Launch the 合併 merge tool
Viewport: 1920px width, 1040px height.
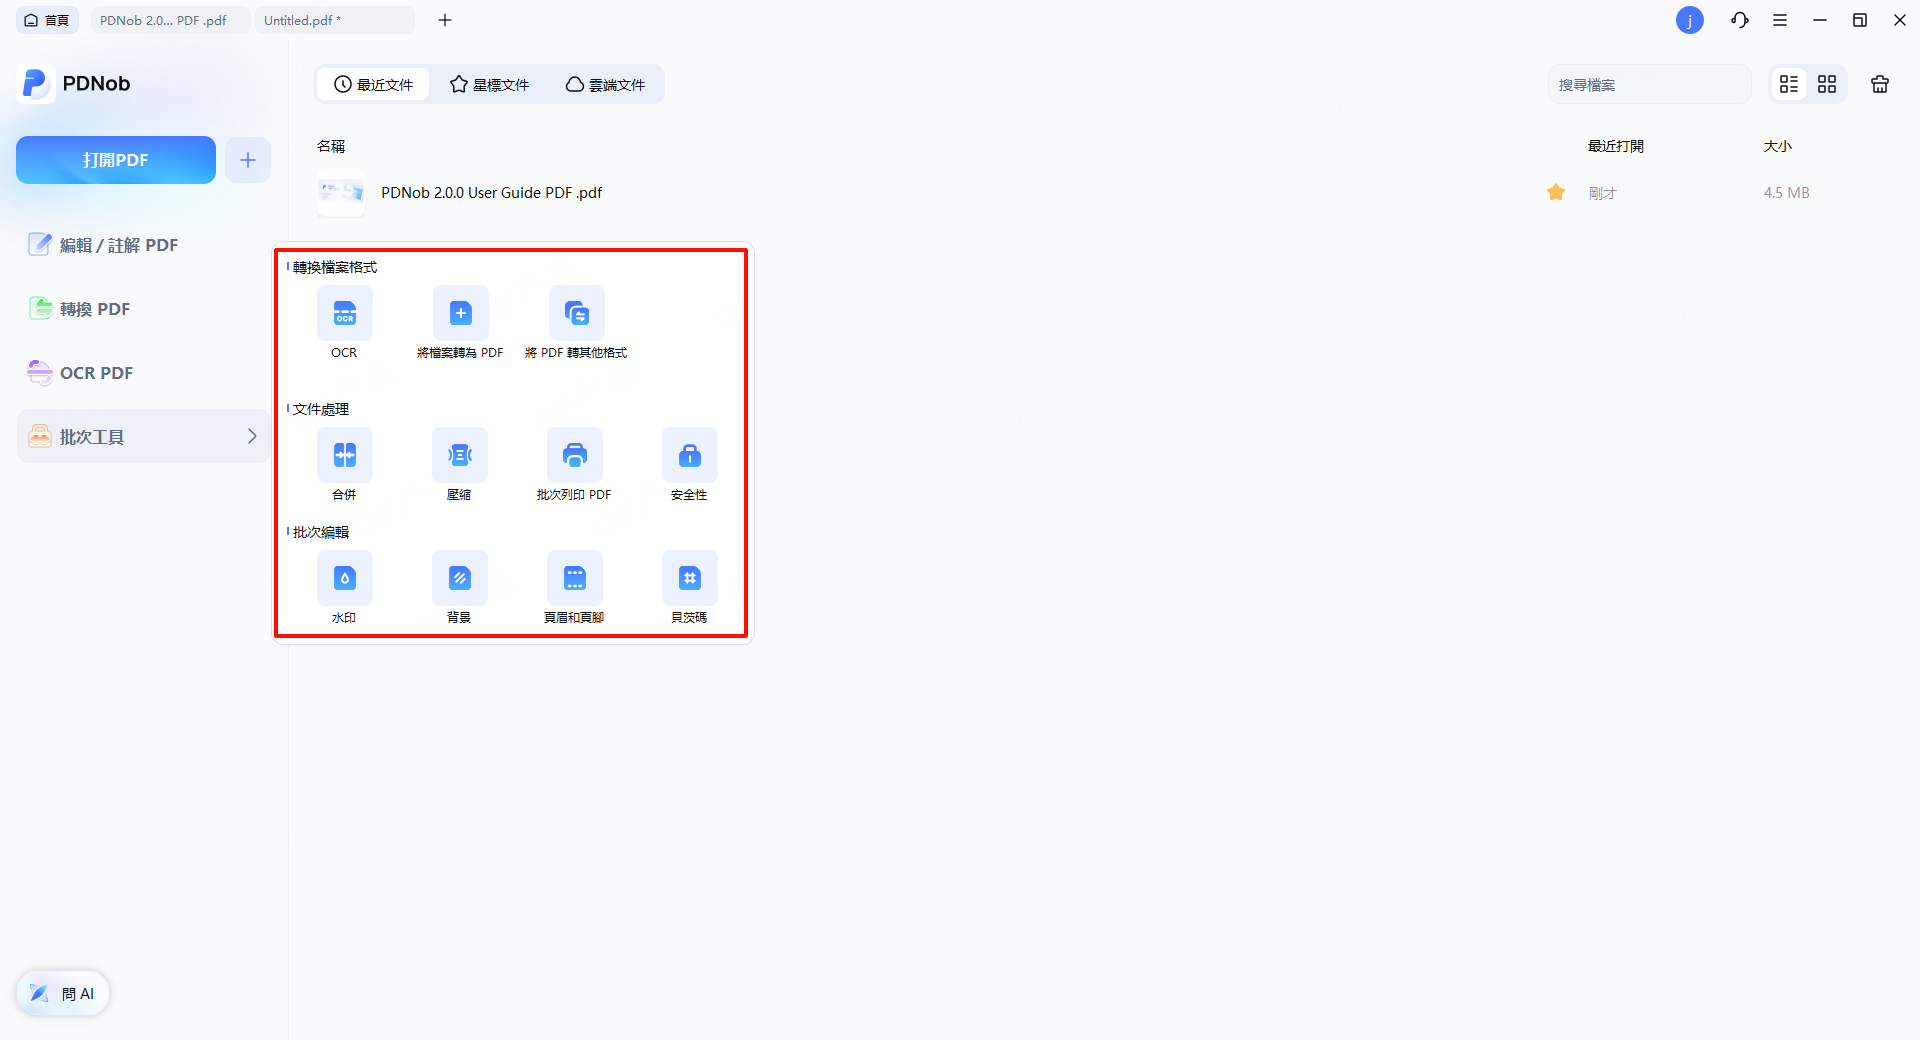(345, 455)
